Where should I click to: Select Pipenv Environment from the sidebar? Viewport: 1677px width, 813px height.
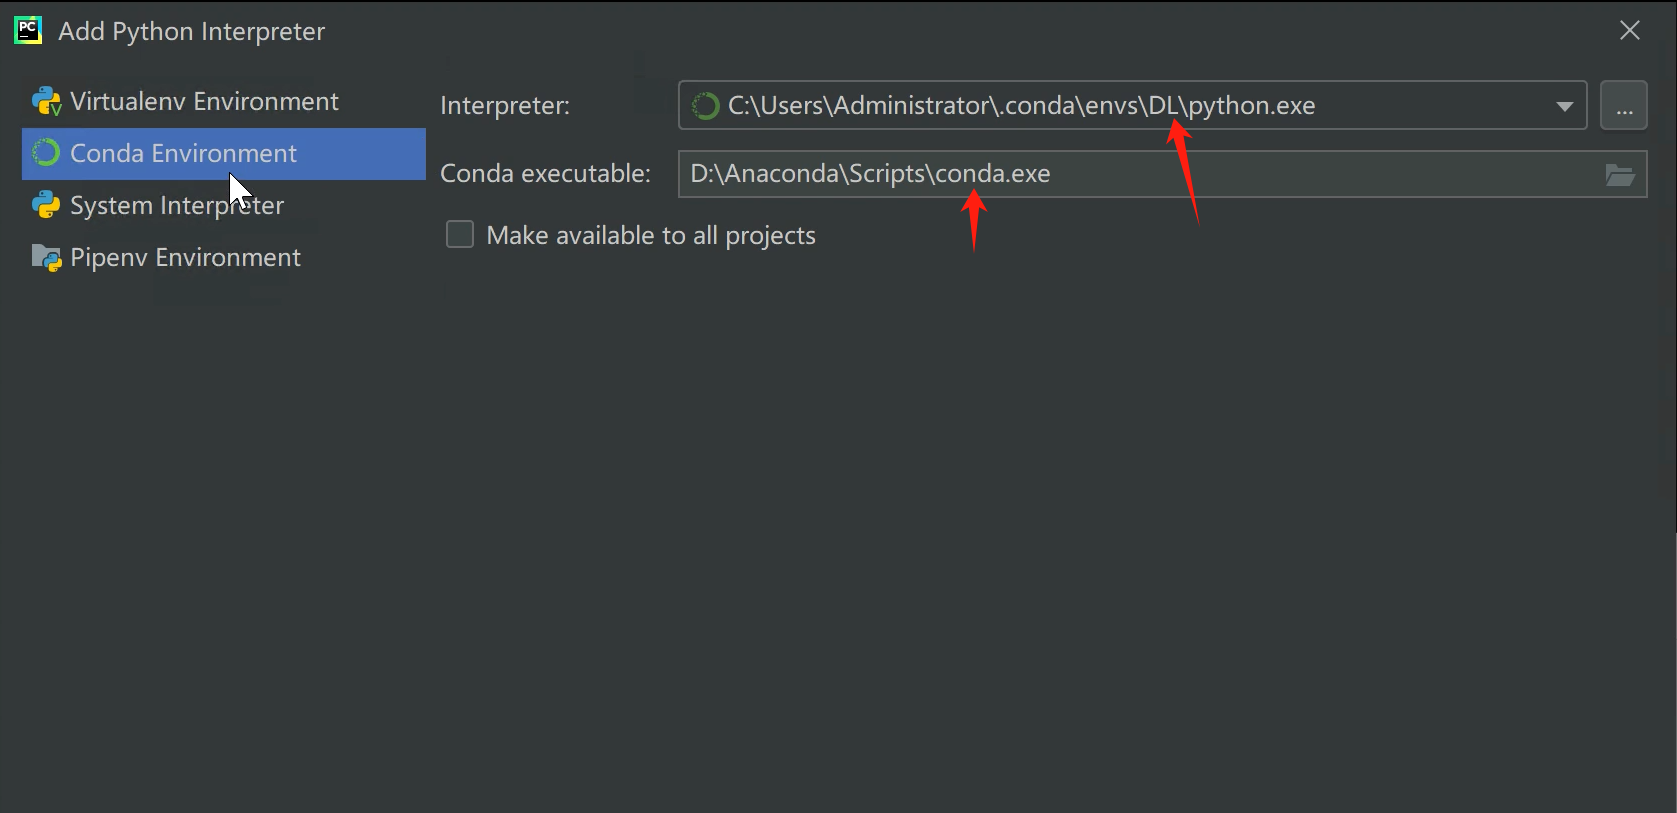tap(185, 257)
